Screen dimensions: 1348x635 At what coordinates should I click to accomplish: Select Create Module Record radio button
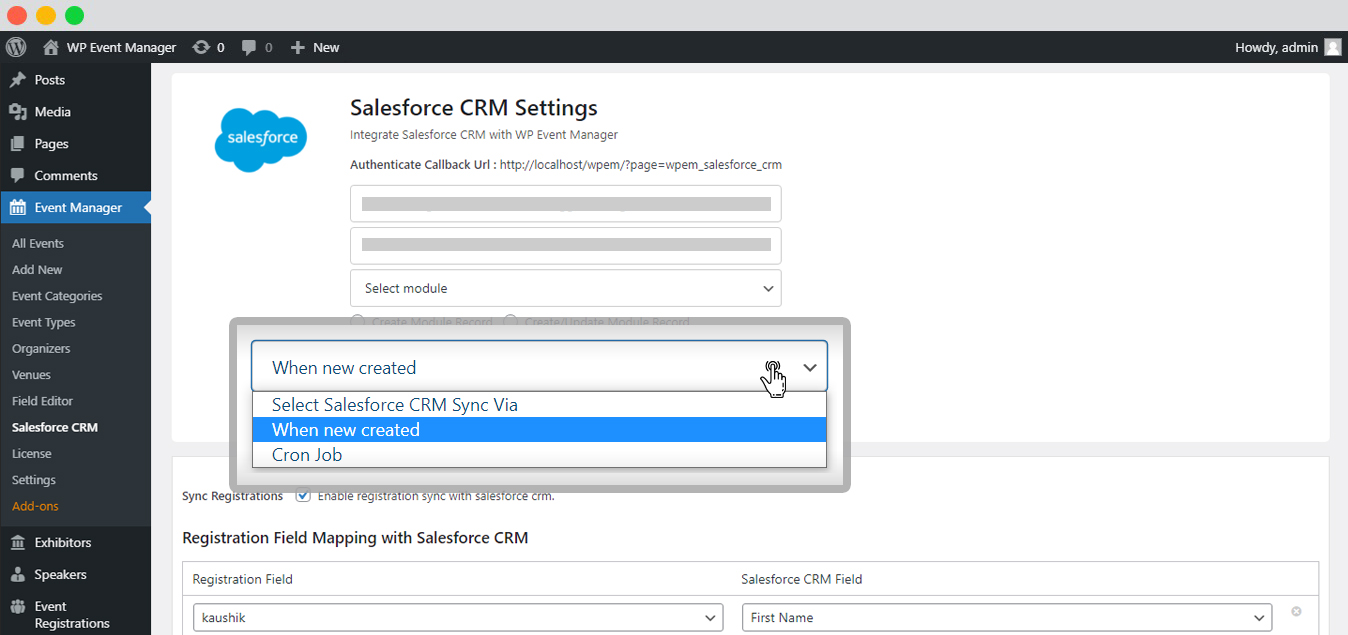[x=357, y=322]
